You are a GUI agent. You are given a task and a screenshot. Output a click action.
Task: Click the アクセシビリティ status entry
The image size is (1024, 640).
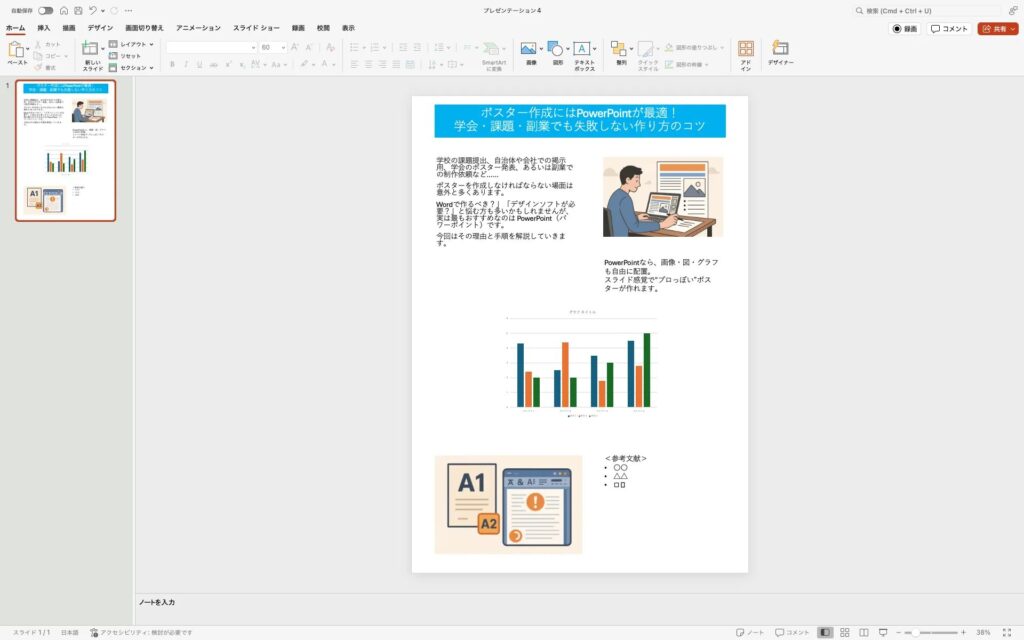[141, 632]
